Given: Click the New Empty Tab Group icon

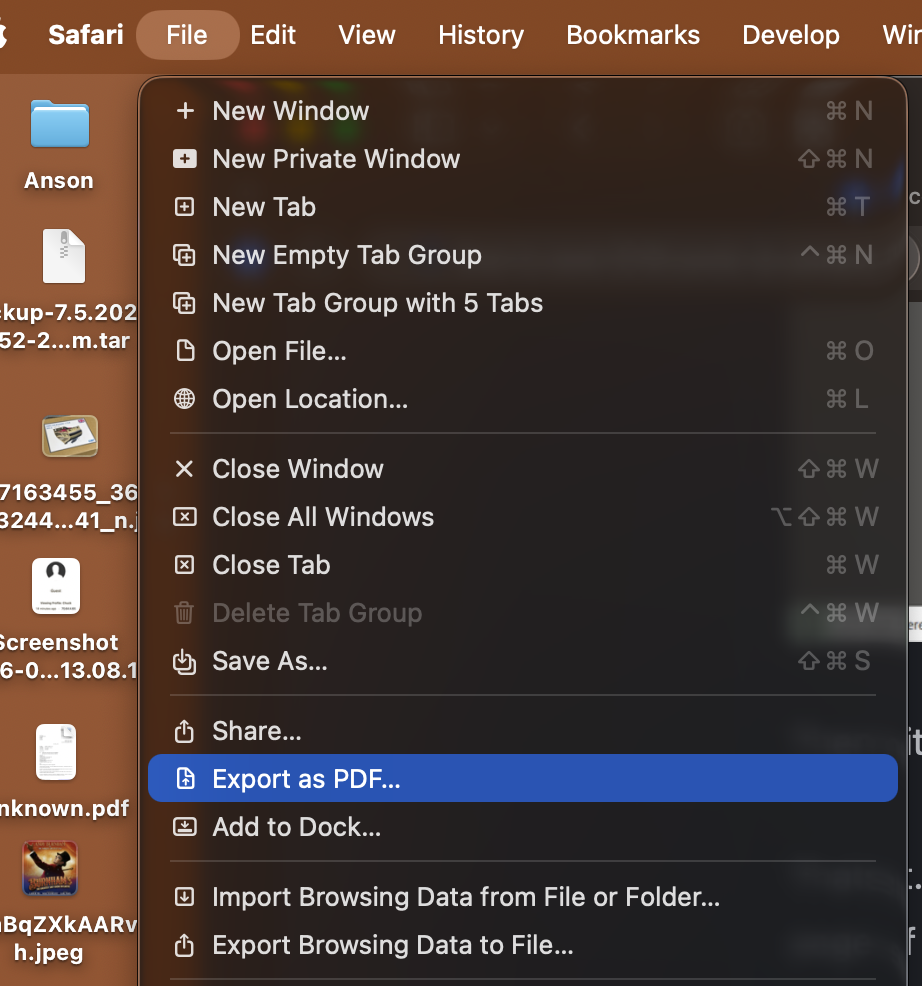Looking at the screenshot, I should pyautogui.click(x=184, y=255).
